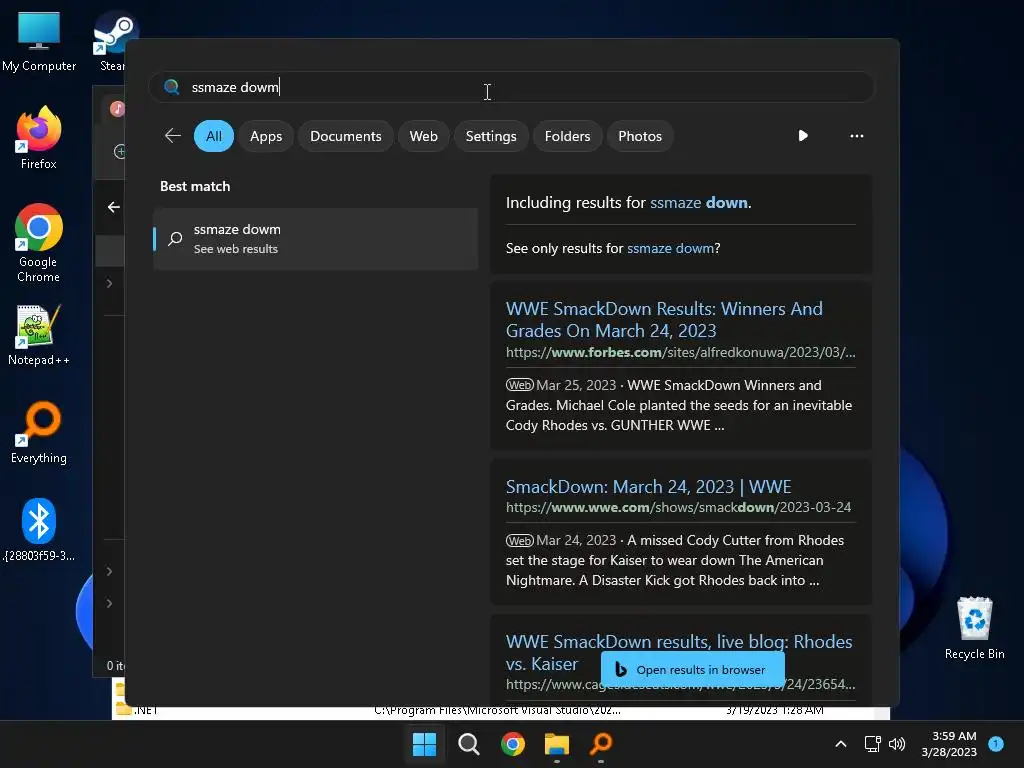Open 'ssmaze dowm' best match web result
The width and height of the screenshot is (1024, 768).
tap(315, 238)
